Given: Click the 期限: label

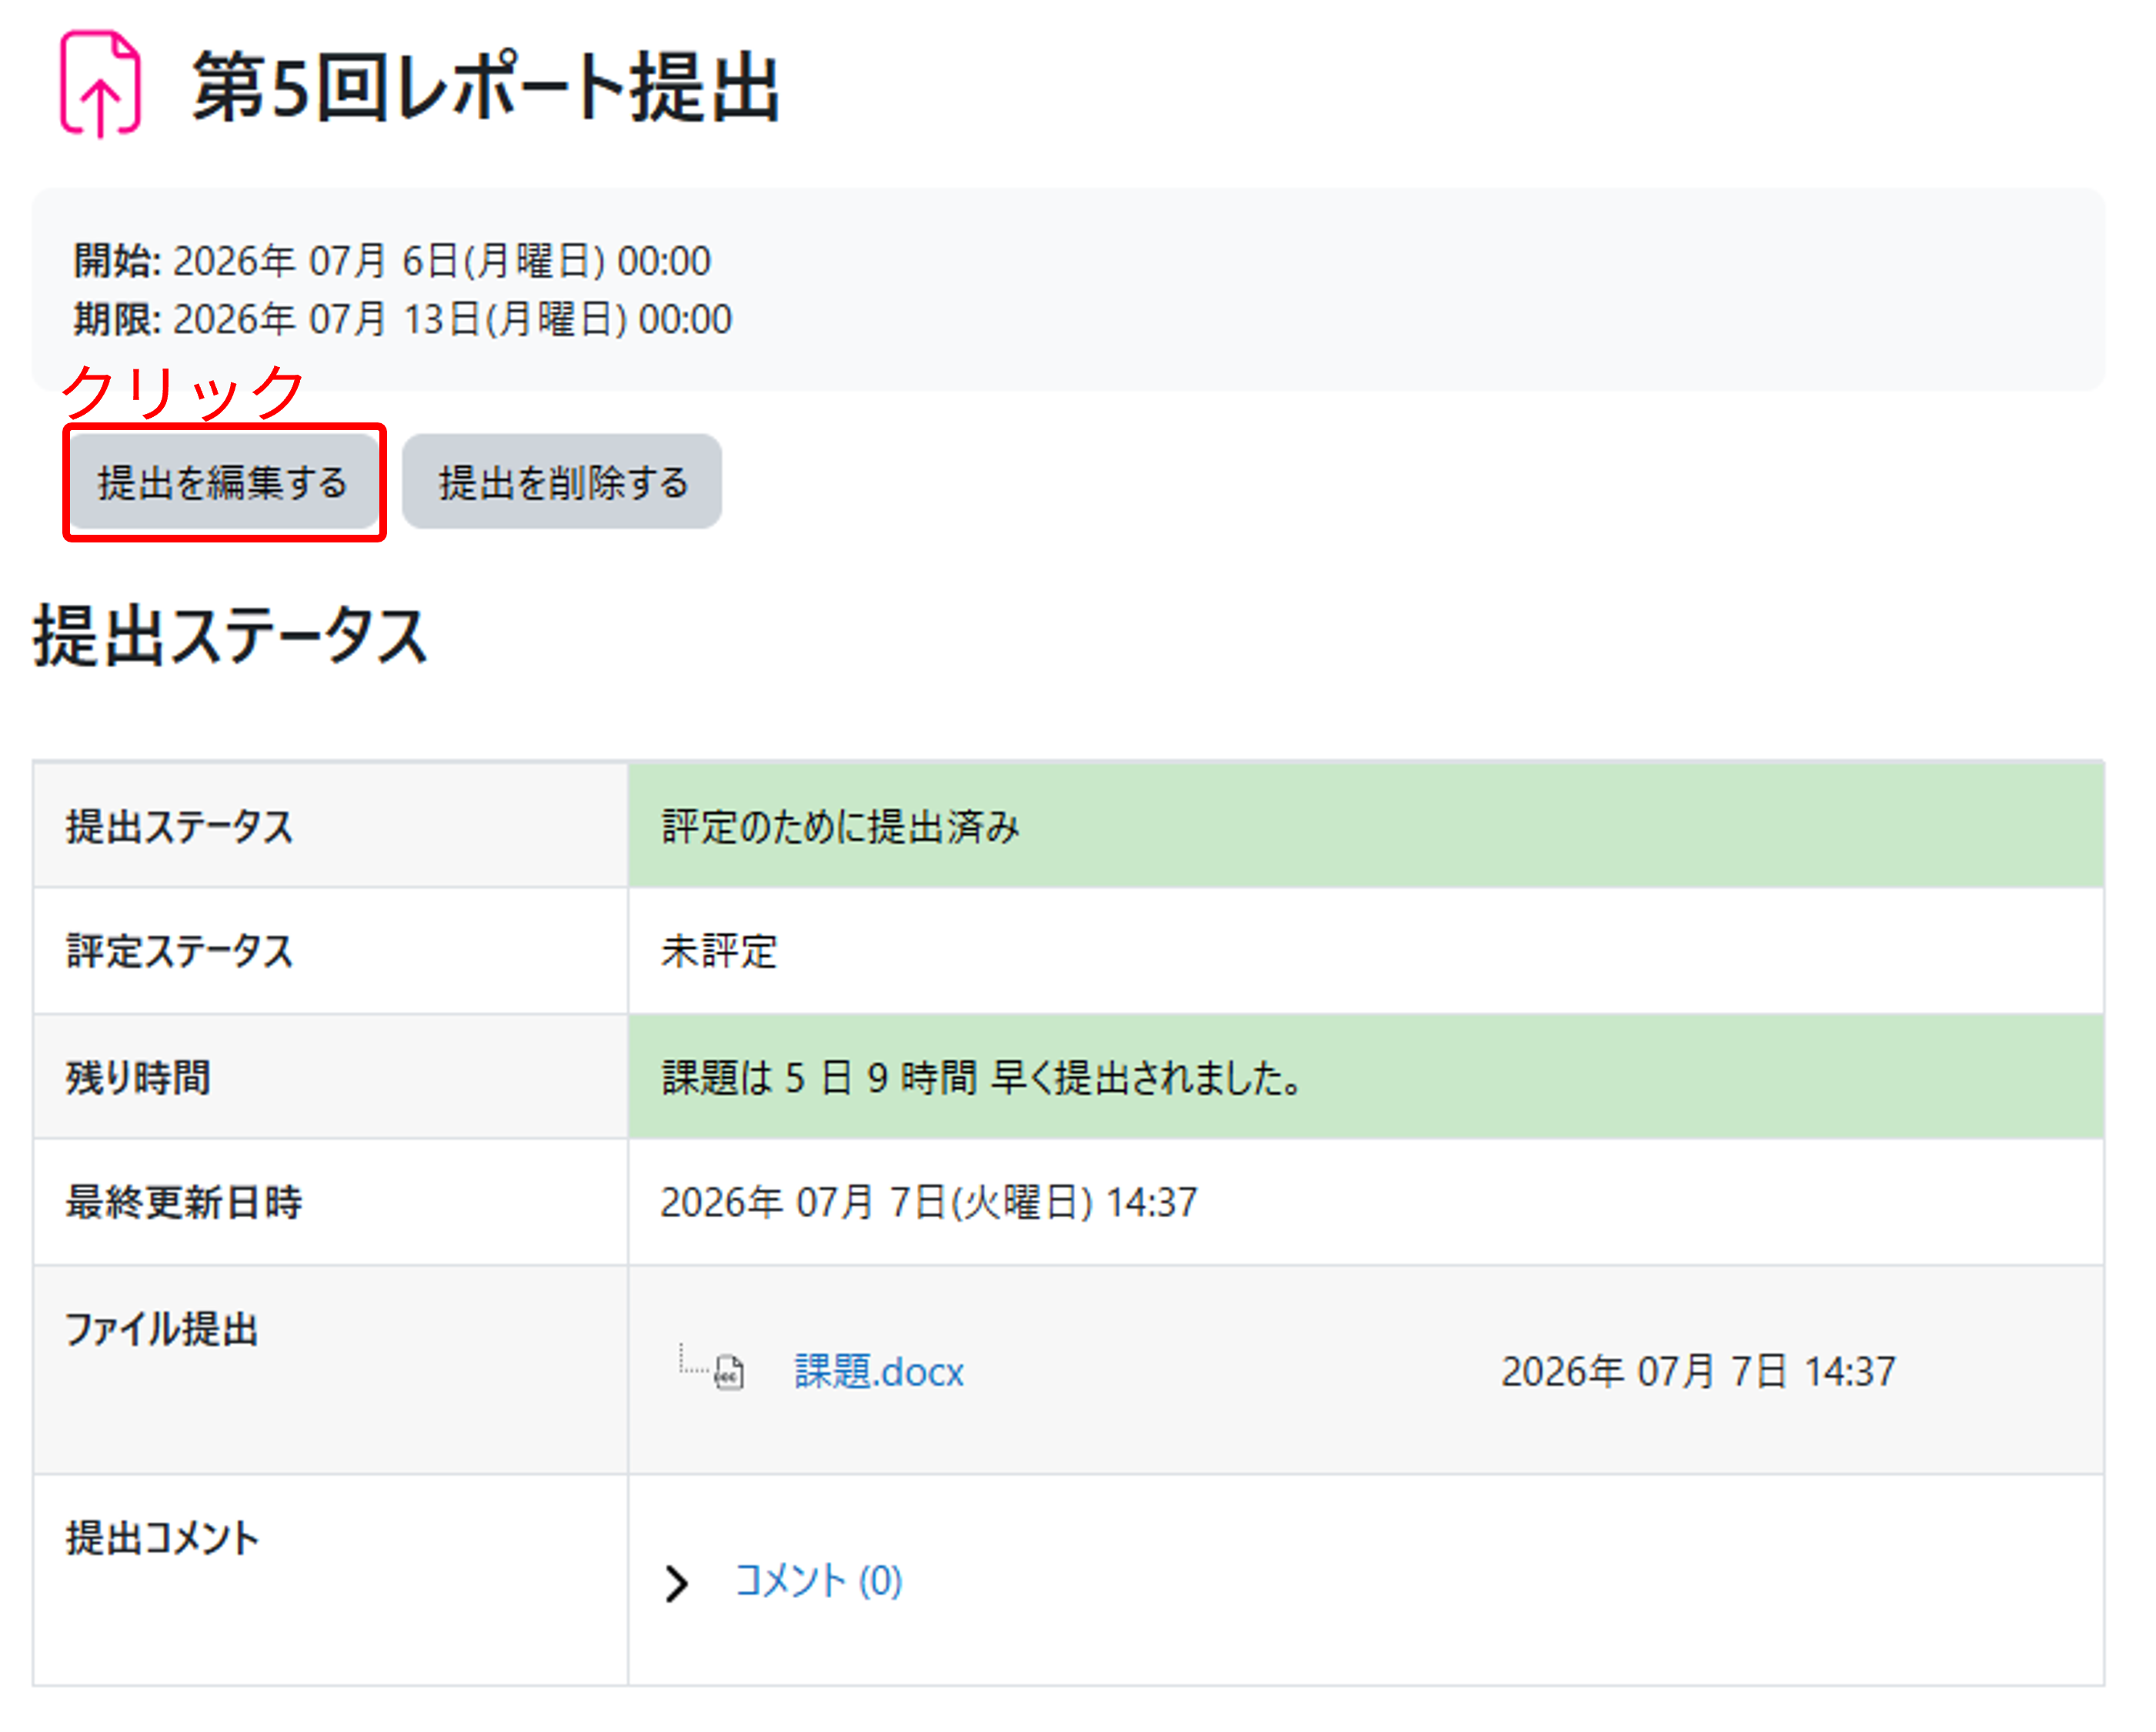Looking at the screenshot, I should 117,321.
